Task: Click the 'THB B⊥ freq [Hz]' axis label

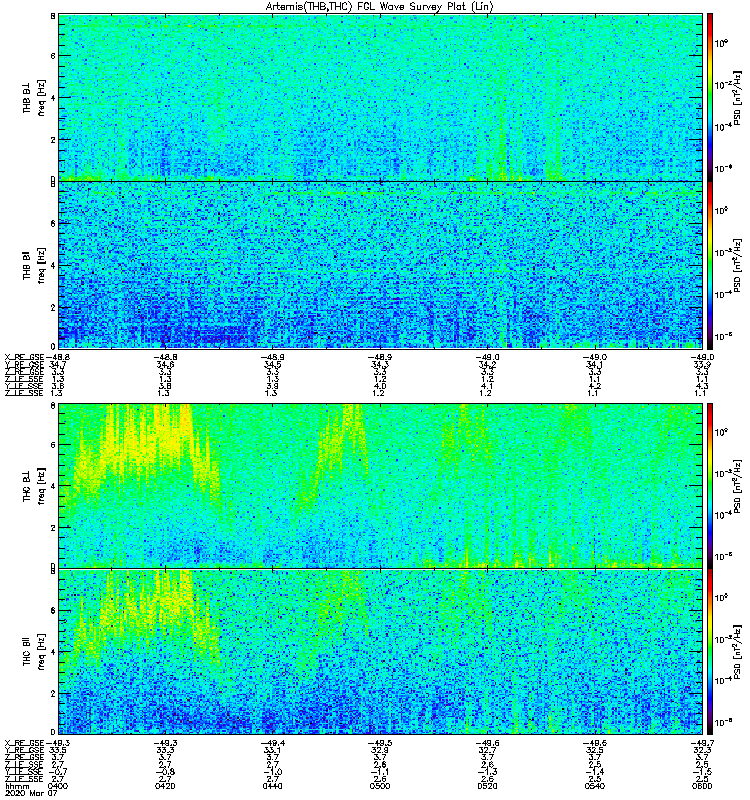Action: [34, 97]
